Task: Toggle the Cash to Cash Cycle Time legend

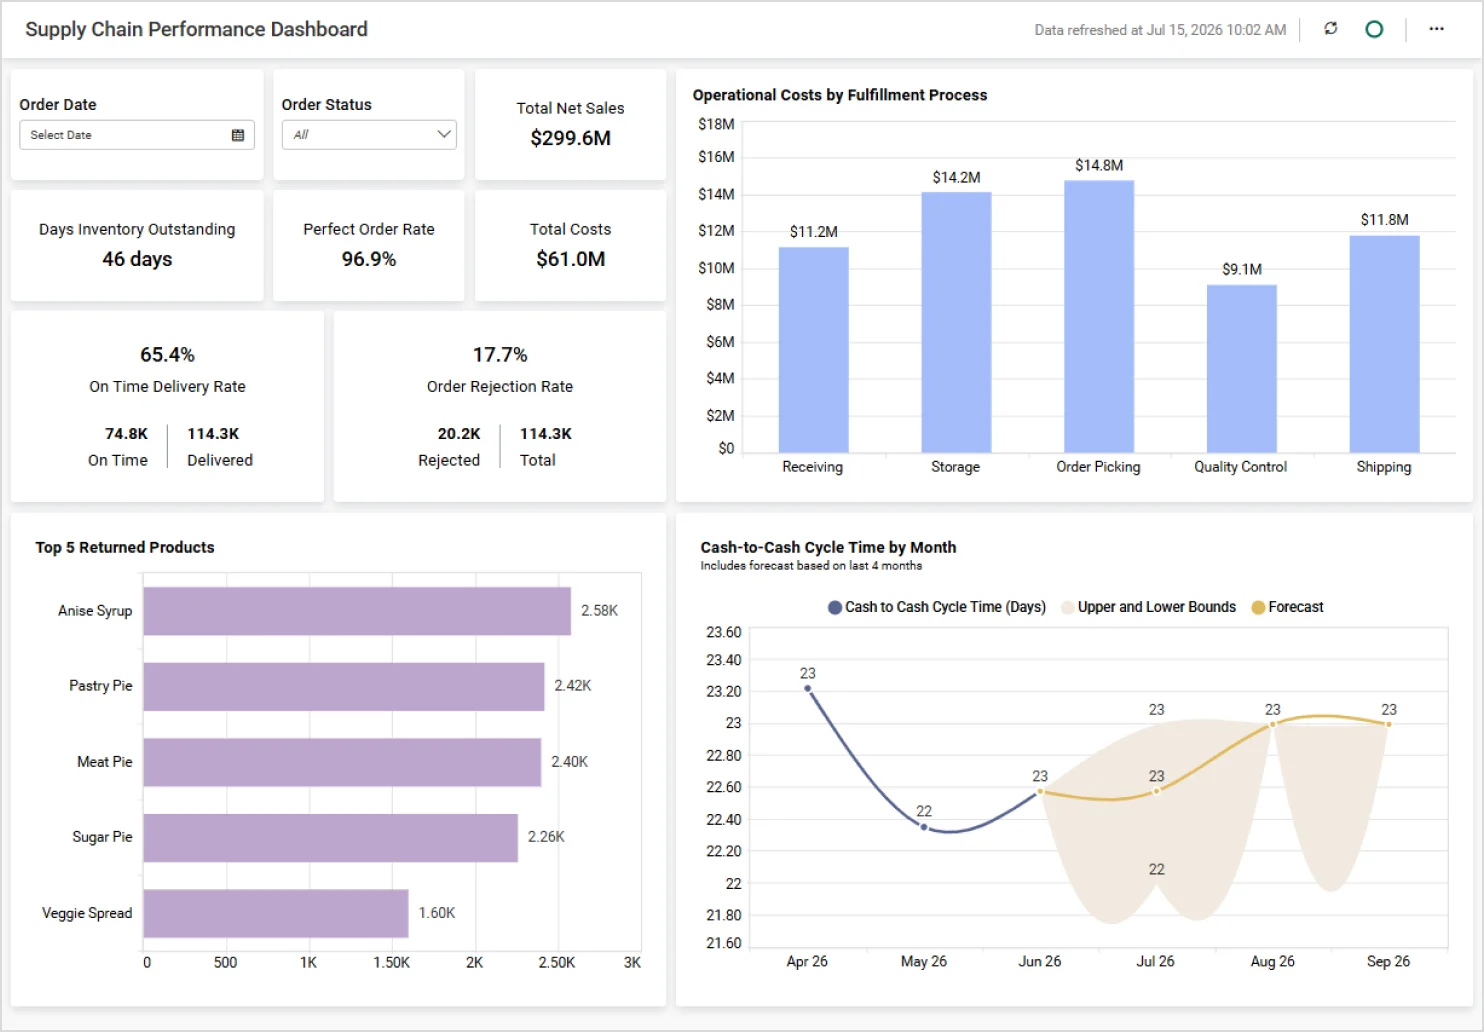Action: coord(937,607)
